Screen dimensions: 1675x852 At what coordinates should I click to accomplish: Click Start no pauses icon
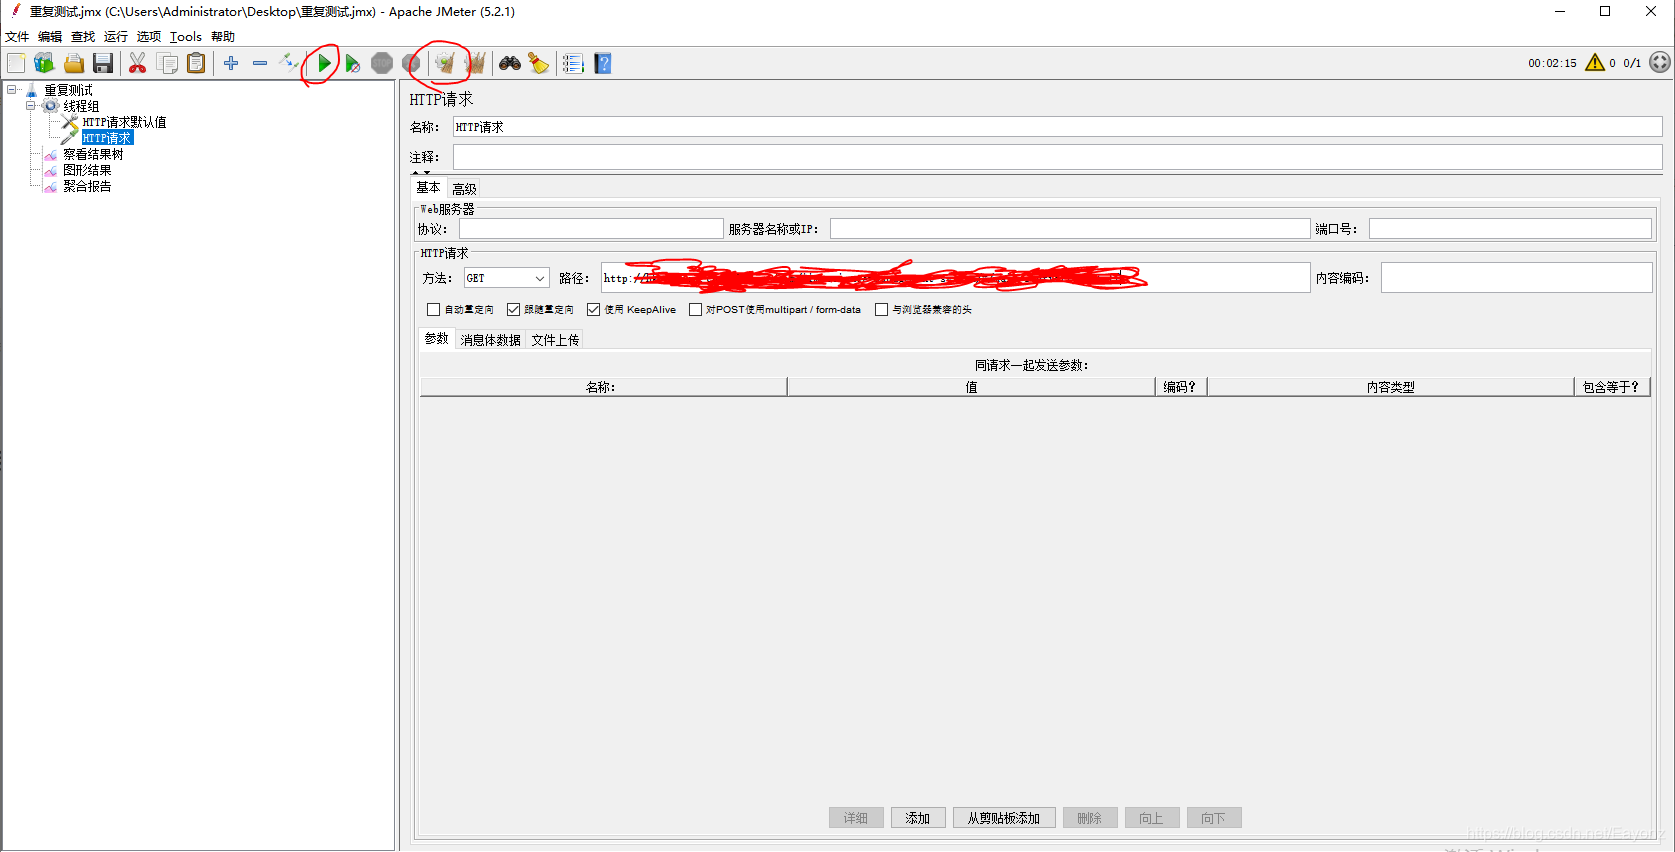[x=353, y=63]
